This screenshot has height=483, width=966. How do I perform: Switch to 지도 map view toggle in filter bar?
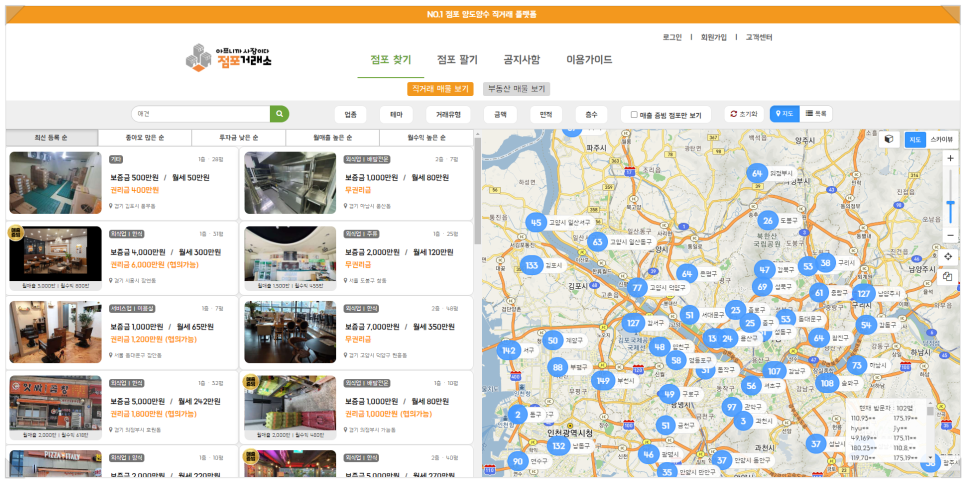(785, 114)
